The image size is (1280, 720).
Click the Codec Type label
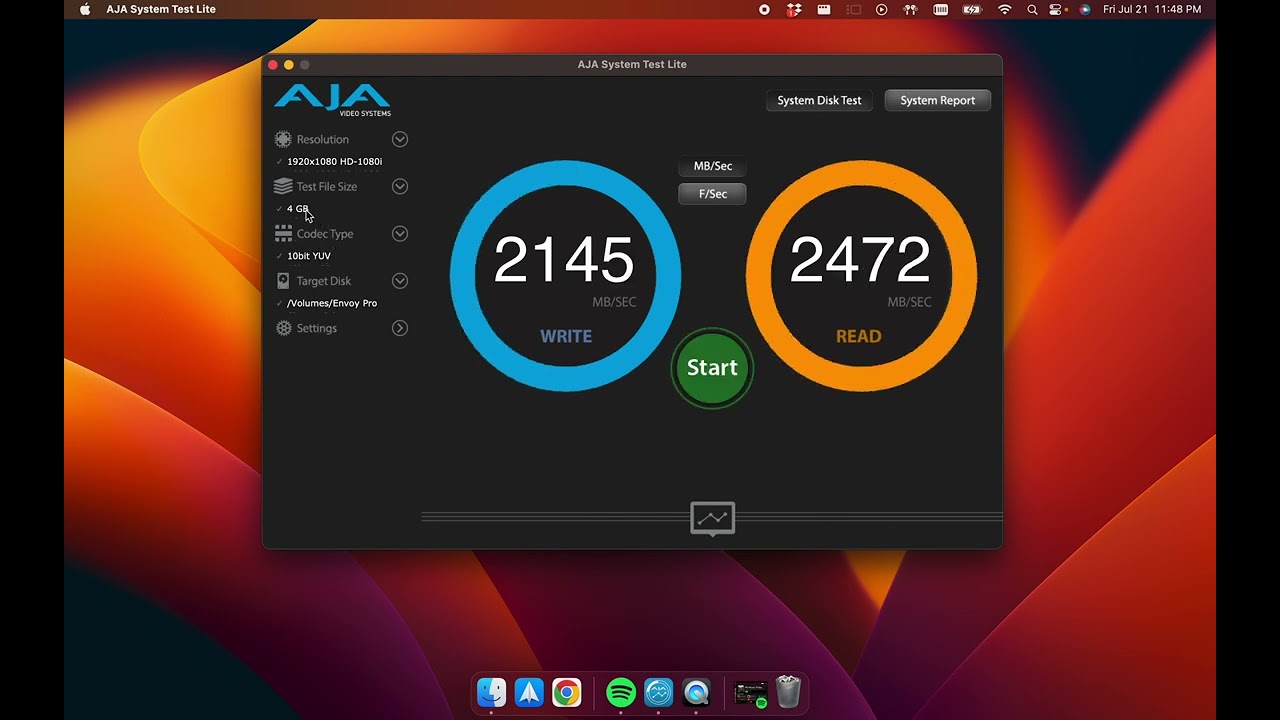[x=325, y=233]
